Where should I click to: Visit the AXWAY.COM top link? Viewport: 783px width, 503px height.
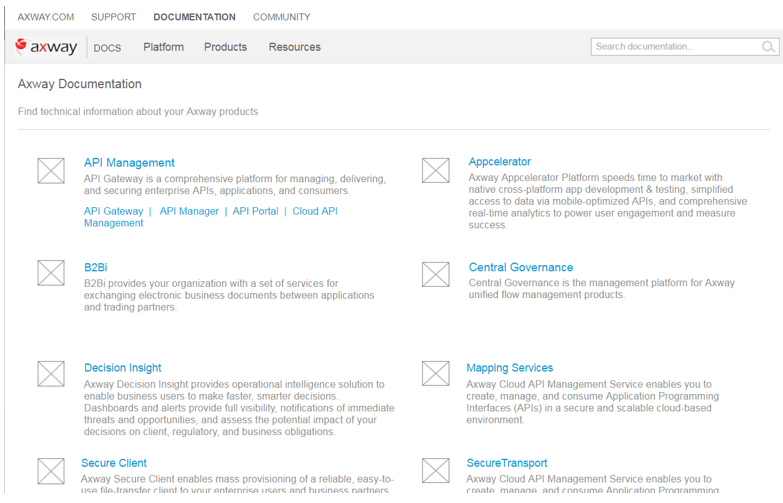click(x=46, y=17)
